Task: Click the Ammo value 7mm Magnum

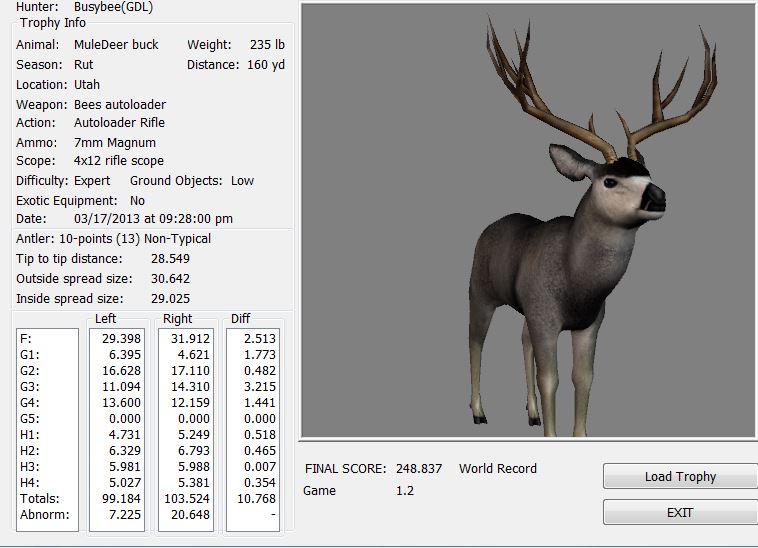Action: pos(115,143)
